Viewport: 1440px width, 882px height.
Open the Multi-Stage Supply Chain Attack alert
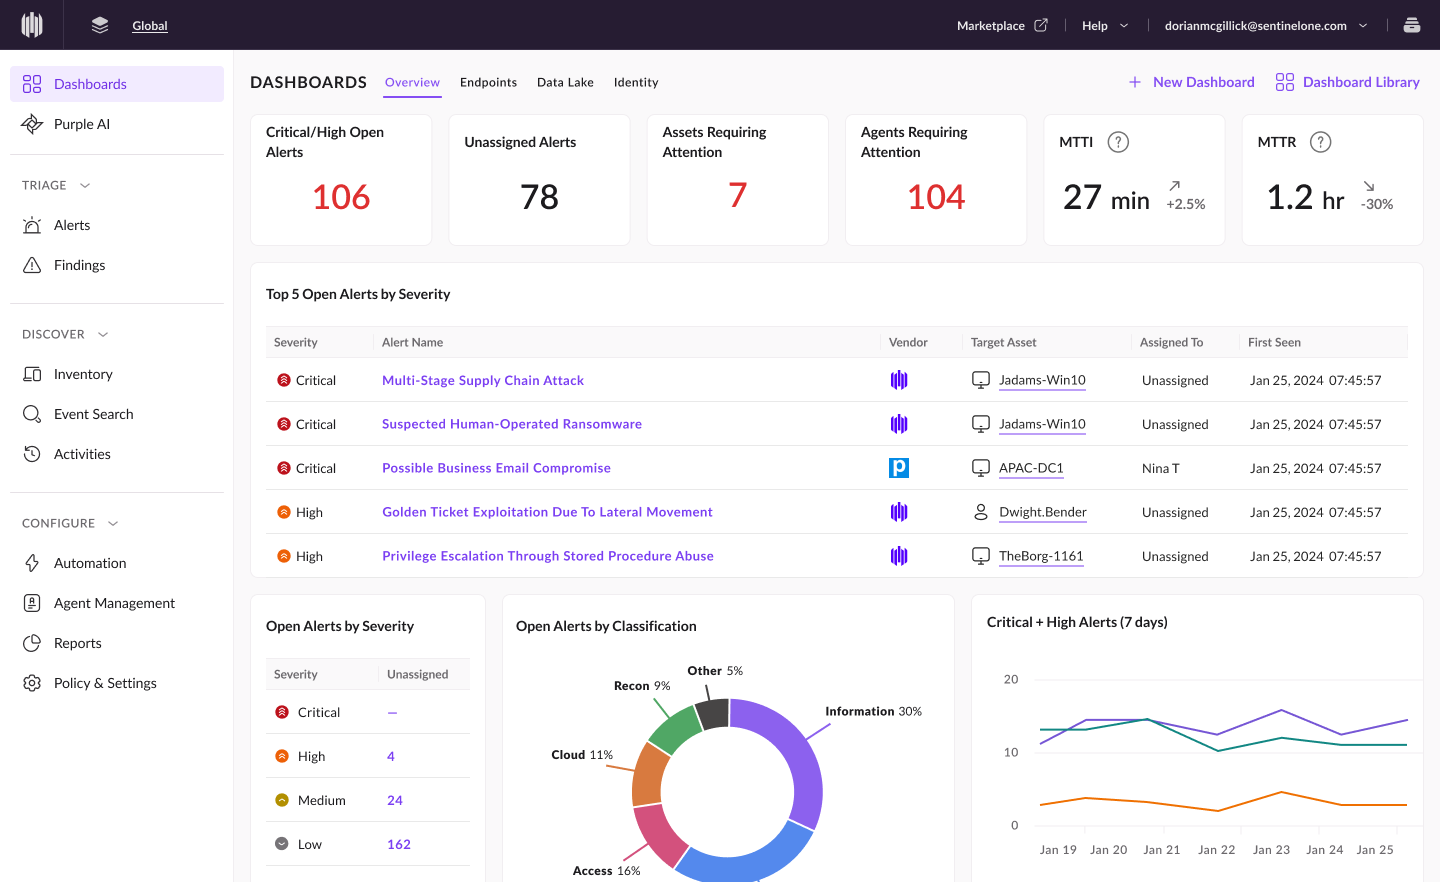[x=483, y=380]
